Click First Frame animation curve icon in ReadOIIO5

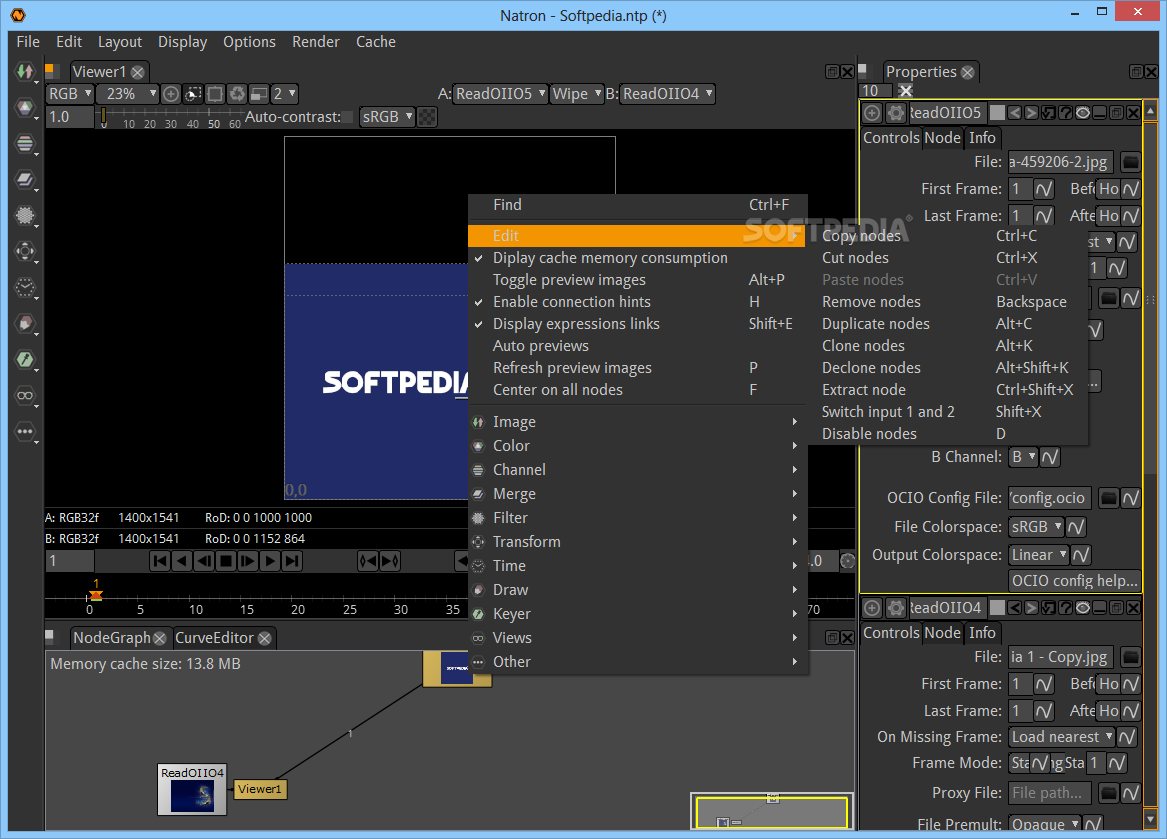pos(1044,189)
